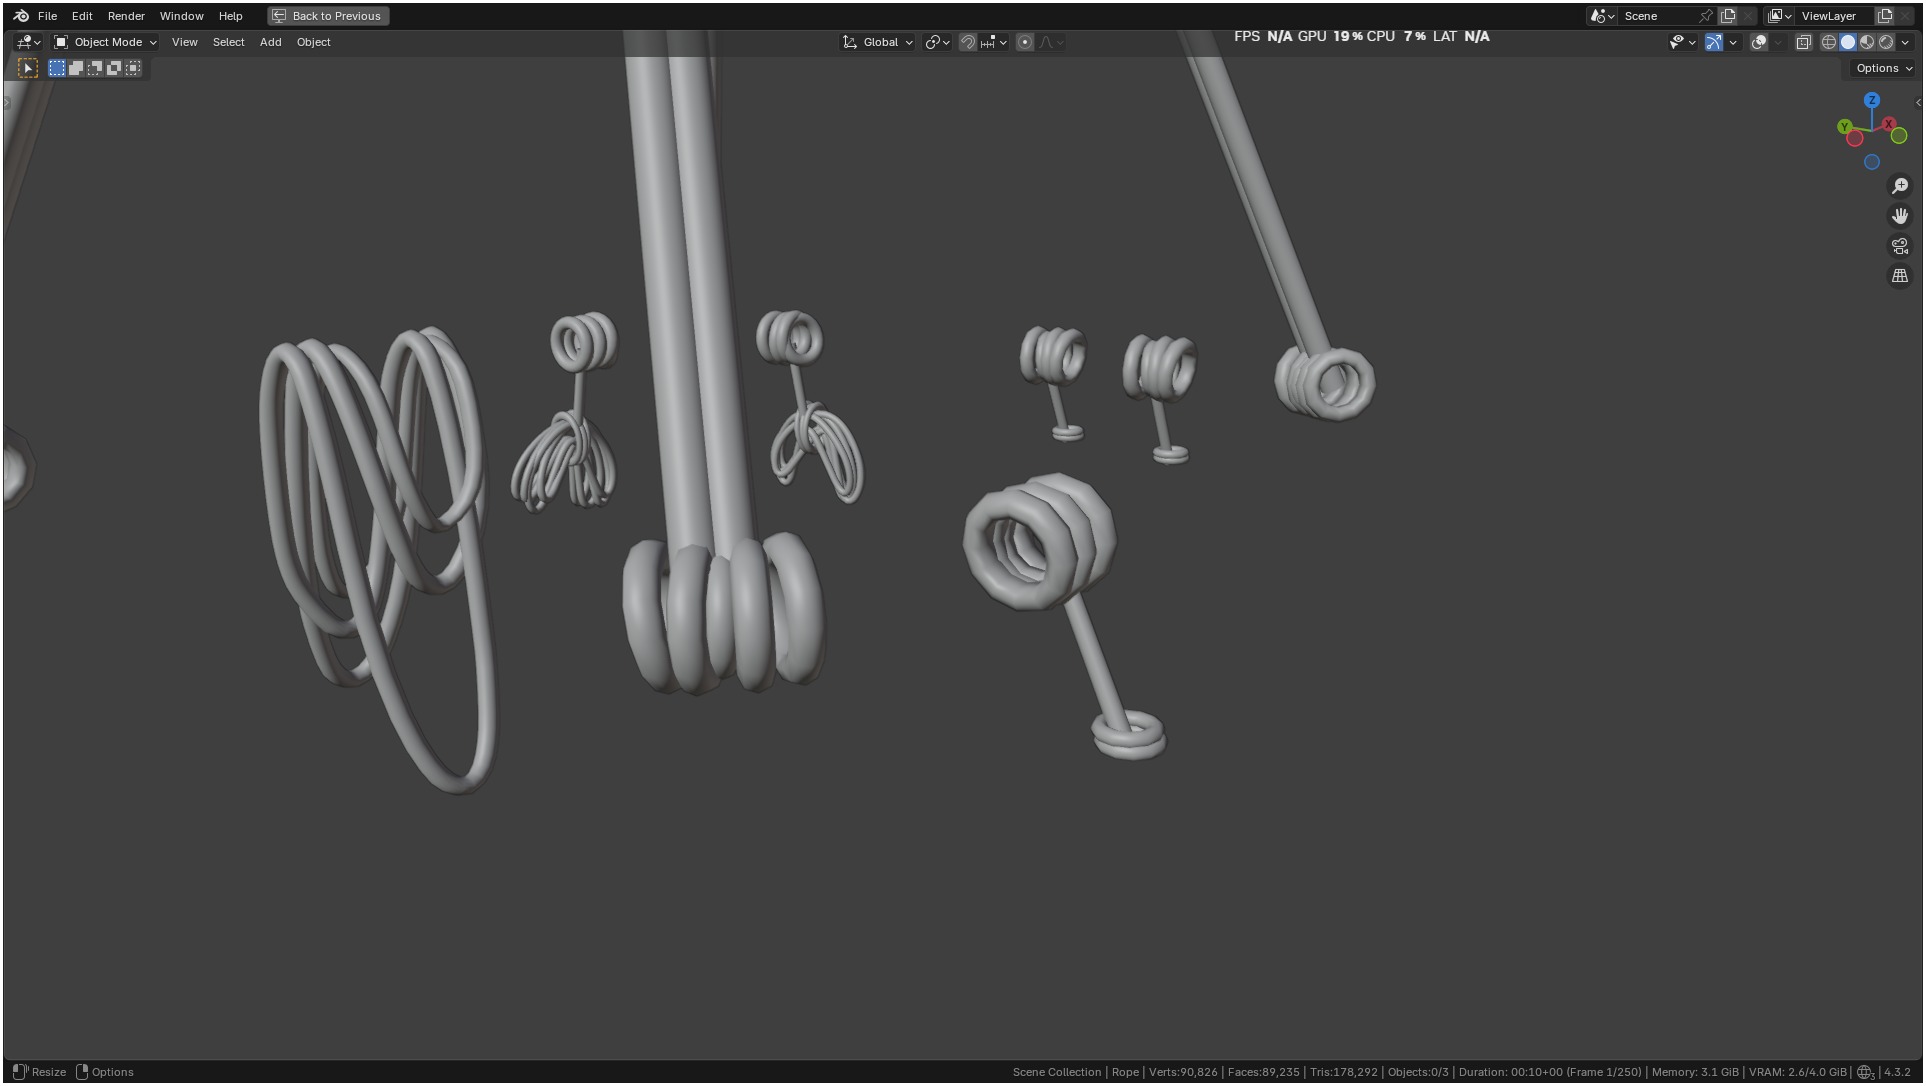Open the editor type selector
This screenshot has width=1926, height=1086.
[x=28, y=42]
